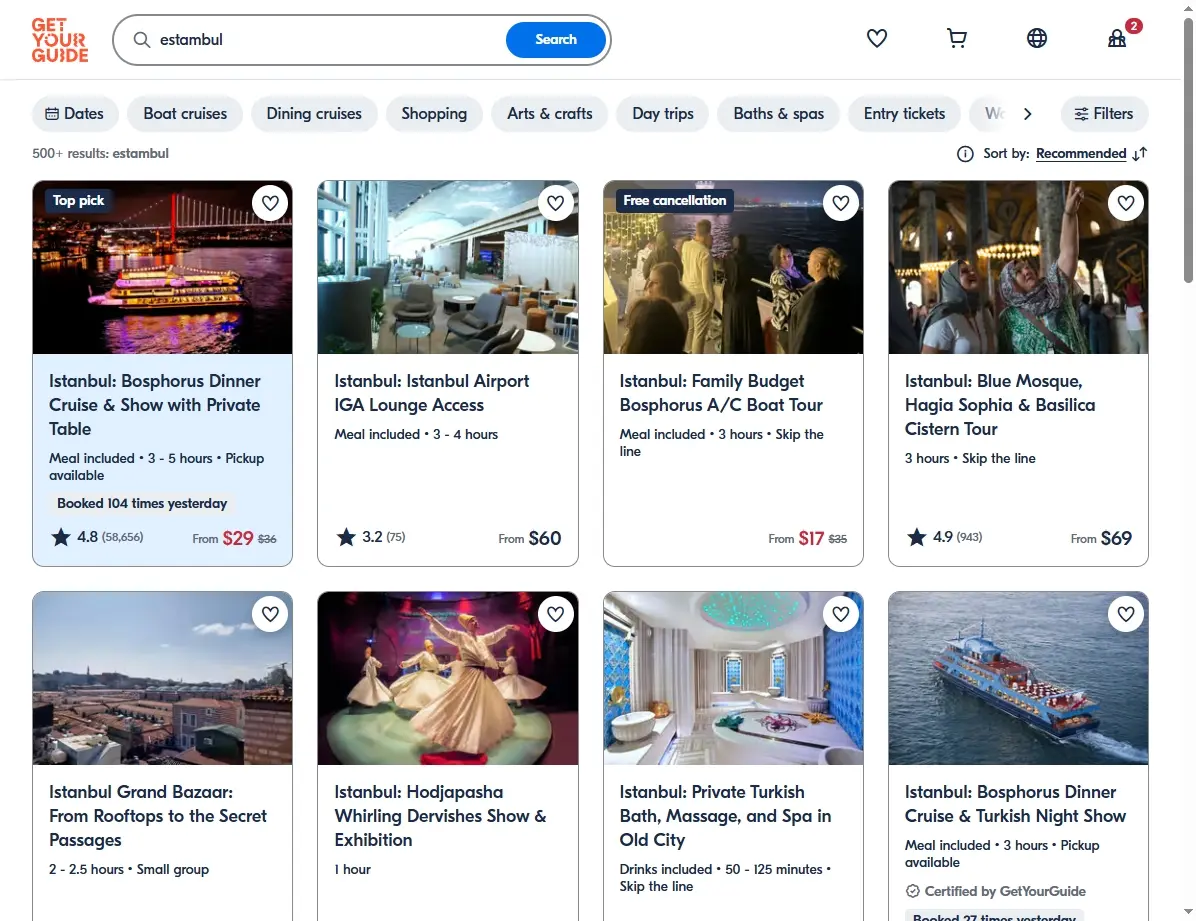Viewport: 1196px width, 921px height.
Task: Save Bosphorus Dinner Cruise & Show to wishlist
Action: [270, 203]
